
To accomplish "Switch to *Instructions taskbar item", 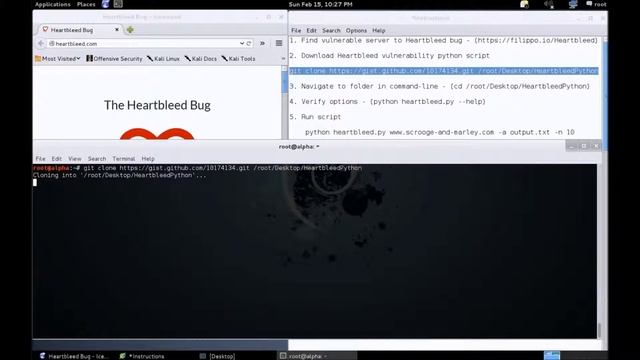I will click(142, 356).
